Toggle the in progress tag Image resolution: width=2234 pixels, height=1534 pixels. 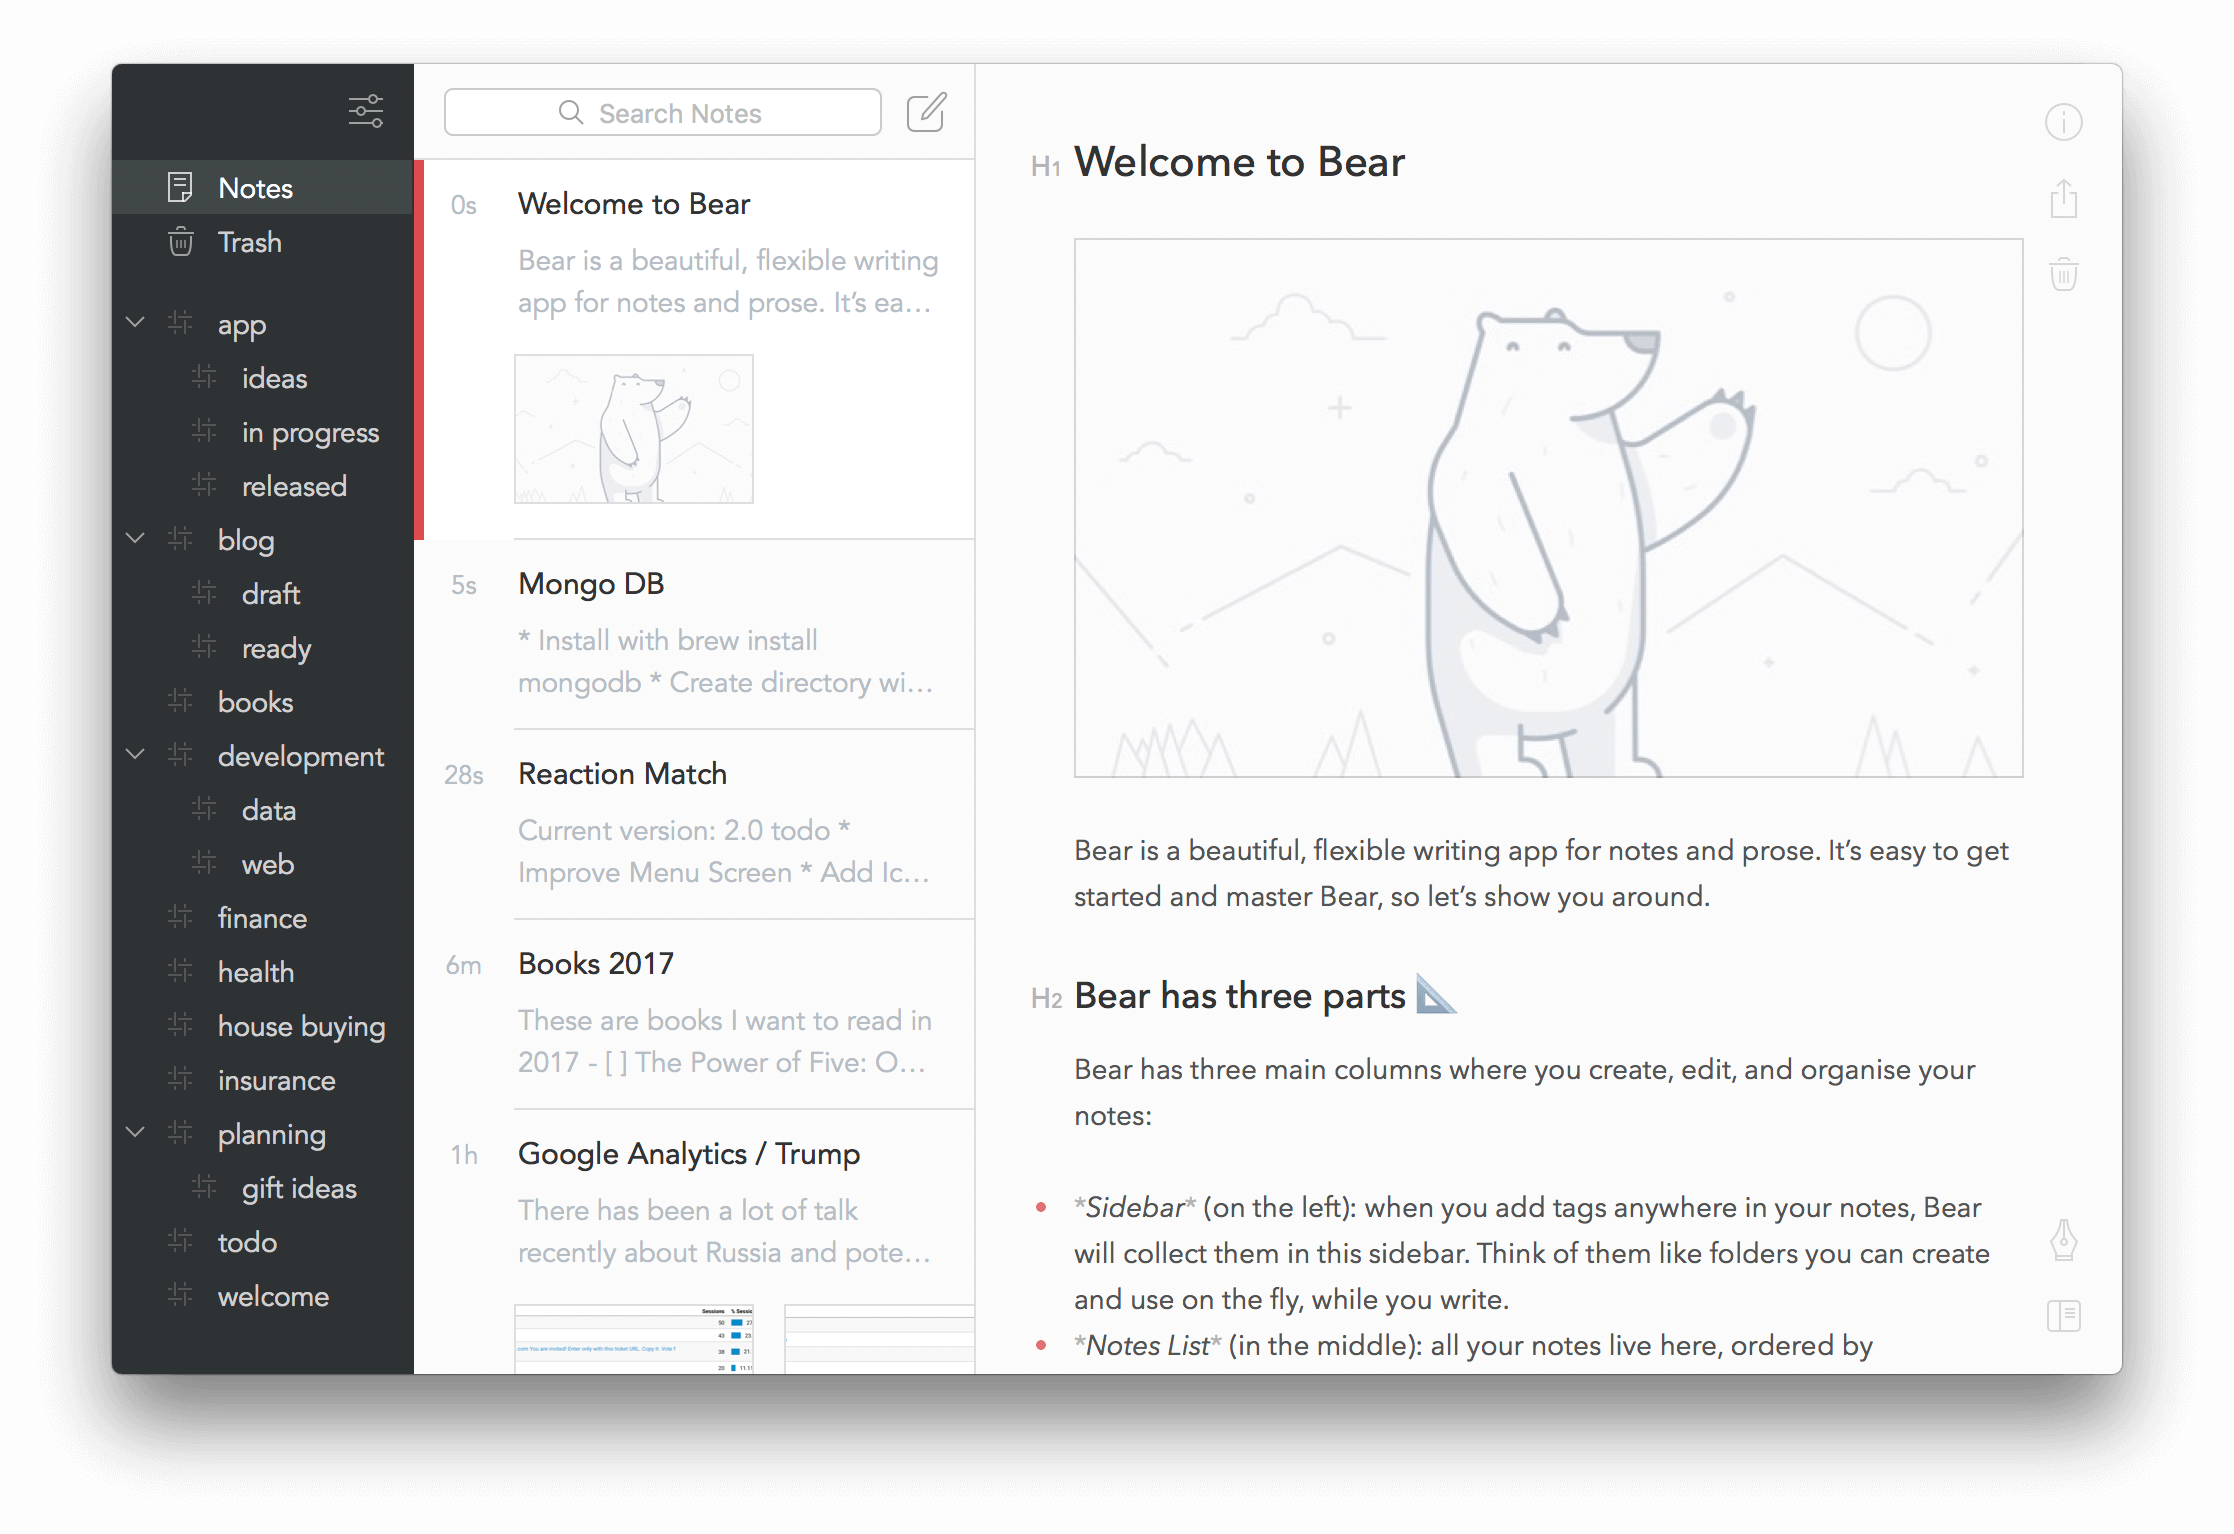click(x=309, y=433)
